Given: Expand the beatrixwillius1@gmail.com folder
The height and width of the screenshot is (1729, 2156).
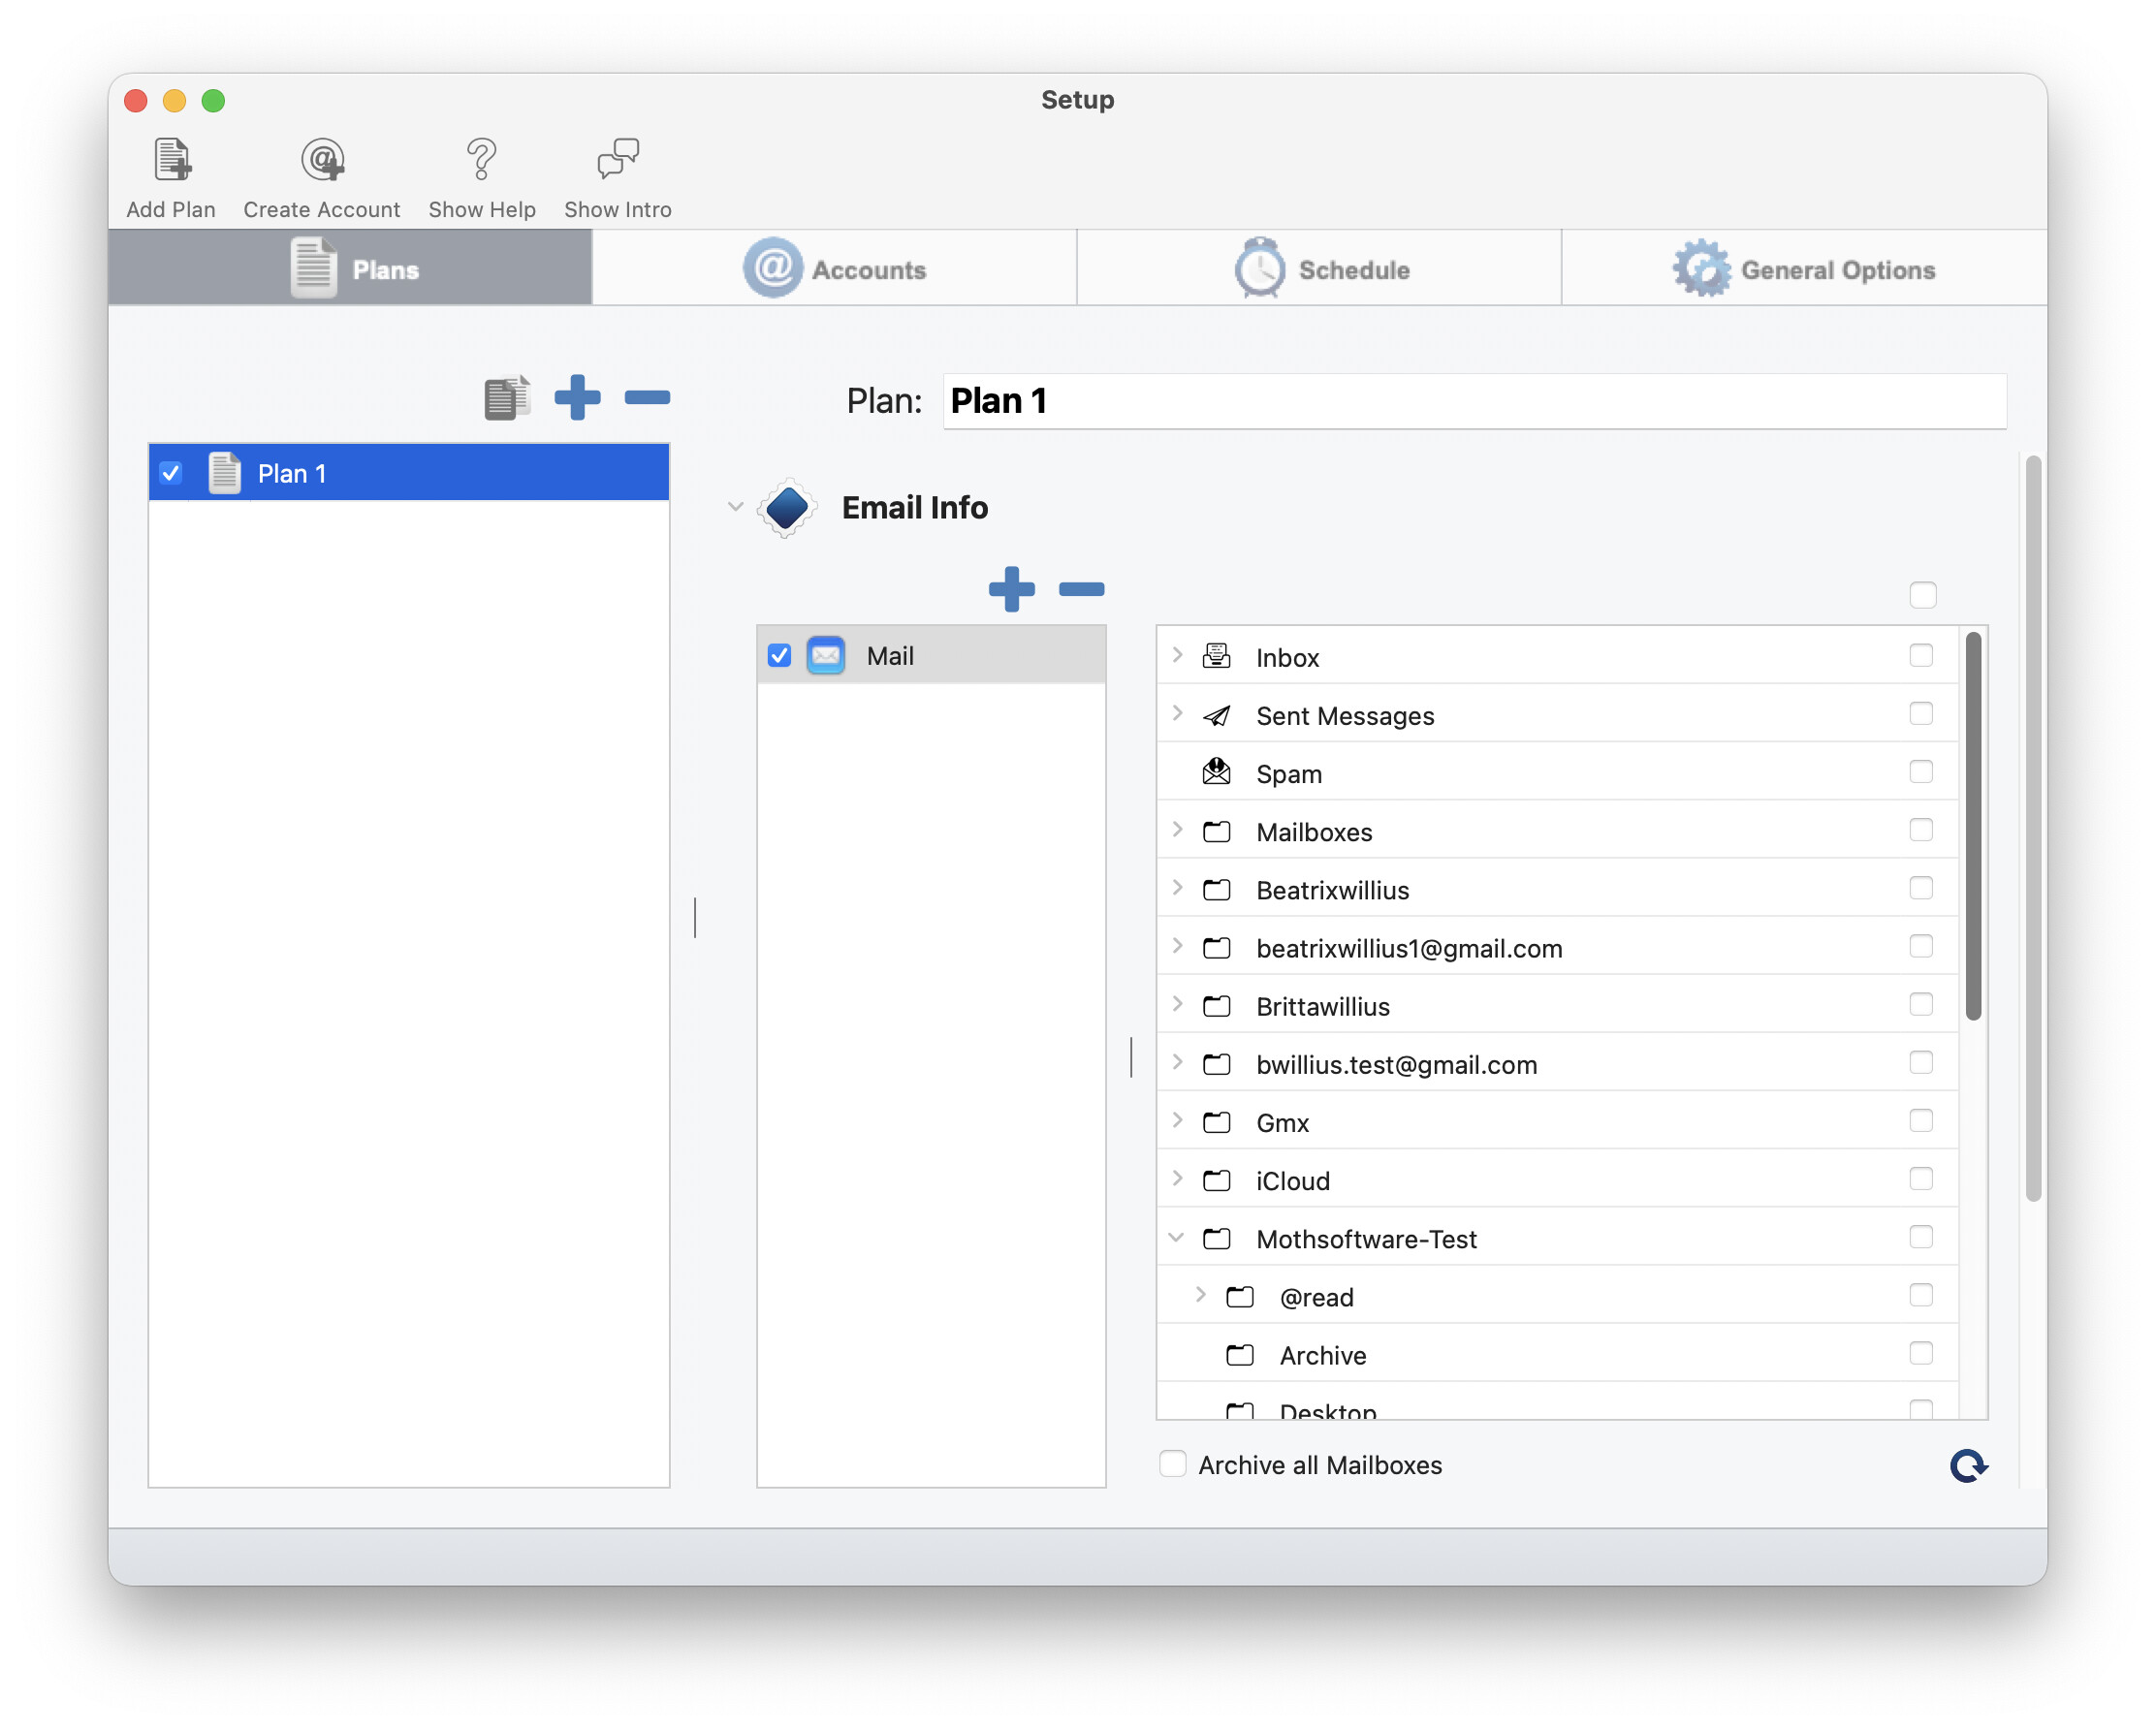Looking at the screenshot, I should [1177, 946].
